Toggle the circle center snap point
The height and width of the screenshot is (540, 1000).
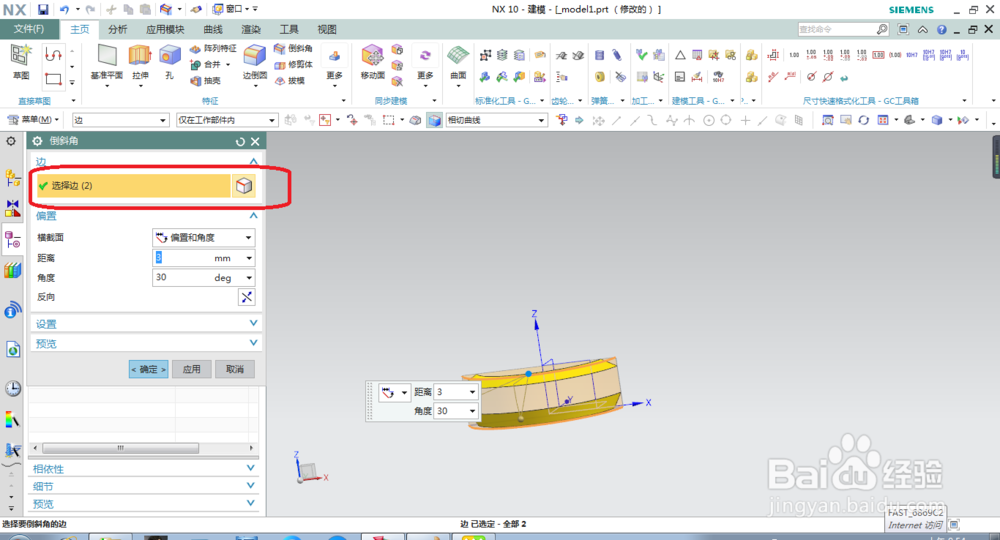pyautogui.click(x=709, y=120)
